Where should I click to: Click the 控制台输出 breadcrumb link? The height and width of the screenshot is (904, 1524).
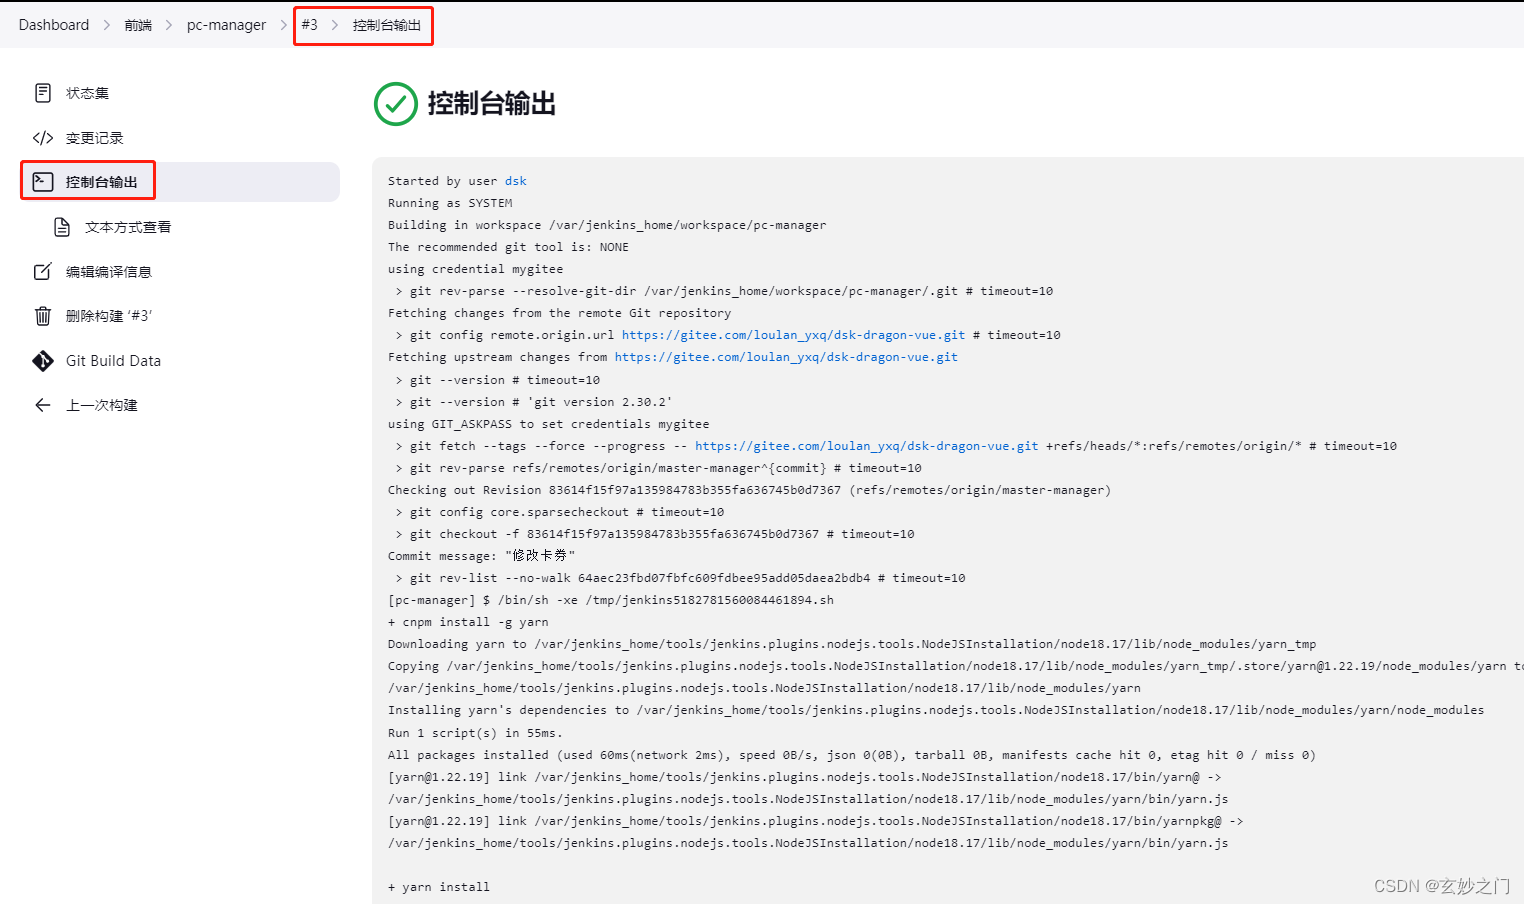[x=387, y=25]
